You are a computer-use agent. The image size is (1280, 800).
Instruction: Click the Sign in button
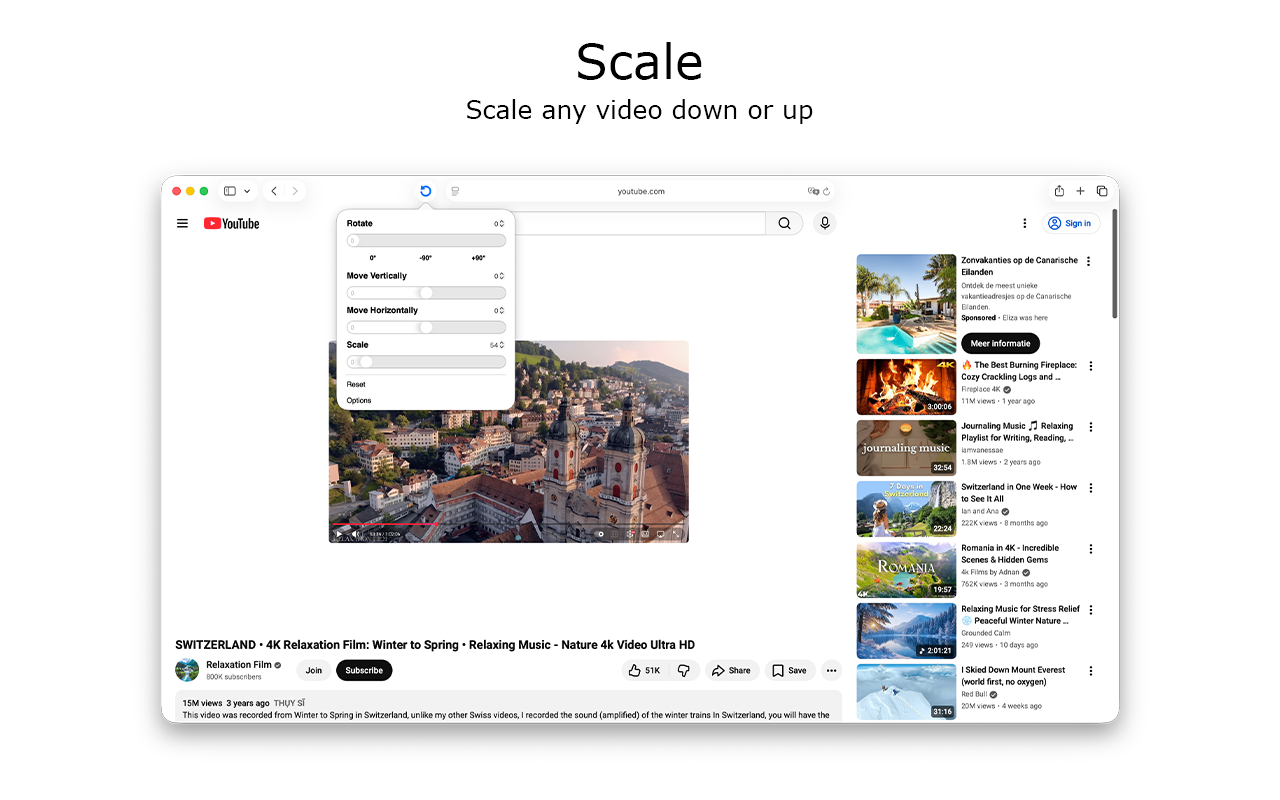(1071, 224)
